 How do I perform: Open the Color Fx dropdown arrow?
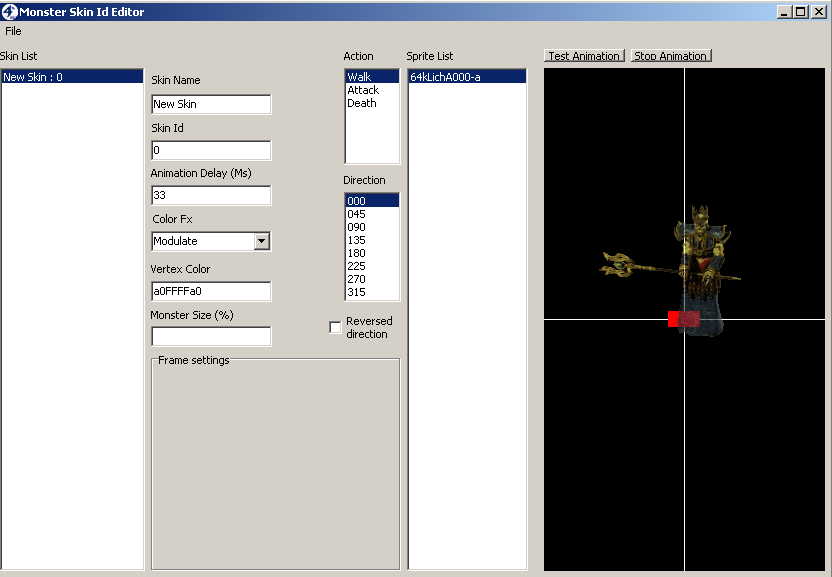[x=262, y=241]
